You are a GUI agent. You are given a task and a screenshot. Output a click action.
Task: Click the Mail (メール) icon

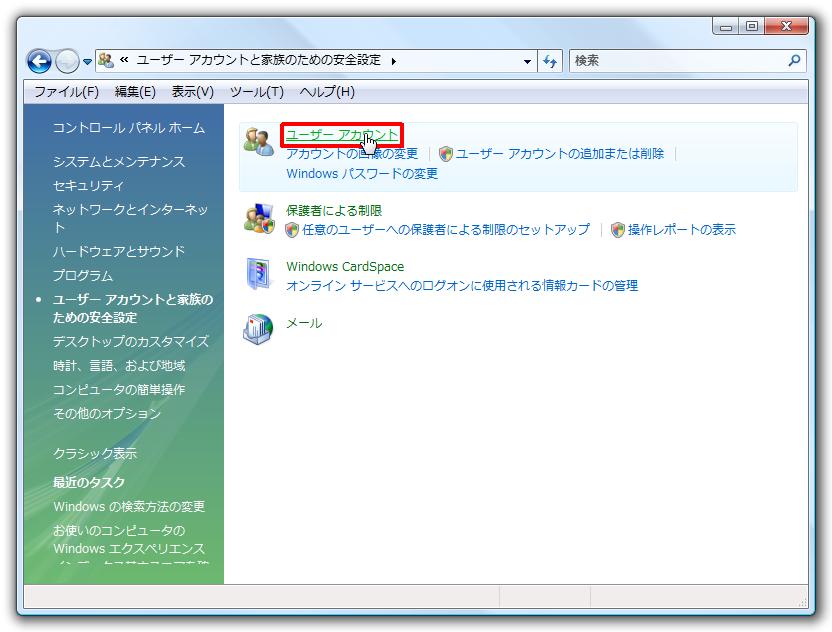pyautogui.click(x=258, y=328)
